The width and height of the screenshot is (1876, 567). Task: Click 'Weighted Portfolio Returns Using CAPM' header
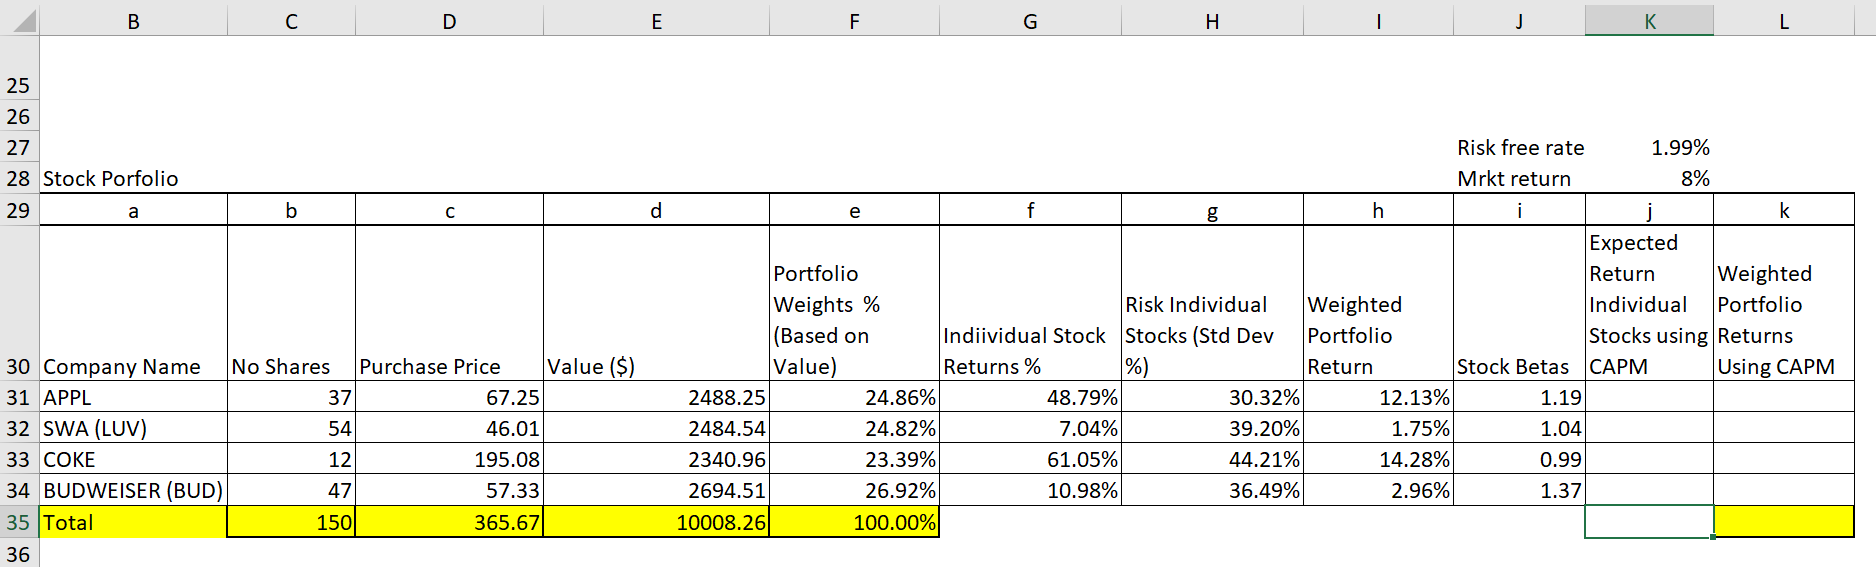pyautogui.click(x=1784, y=303)
